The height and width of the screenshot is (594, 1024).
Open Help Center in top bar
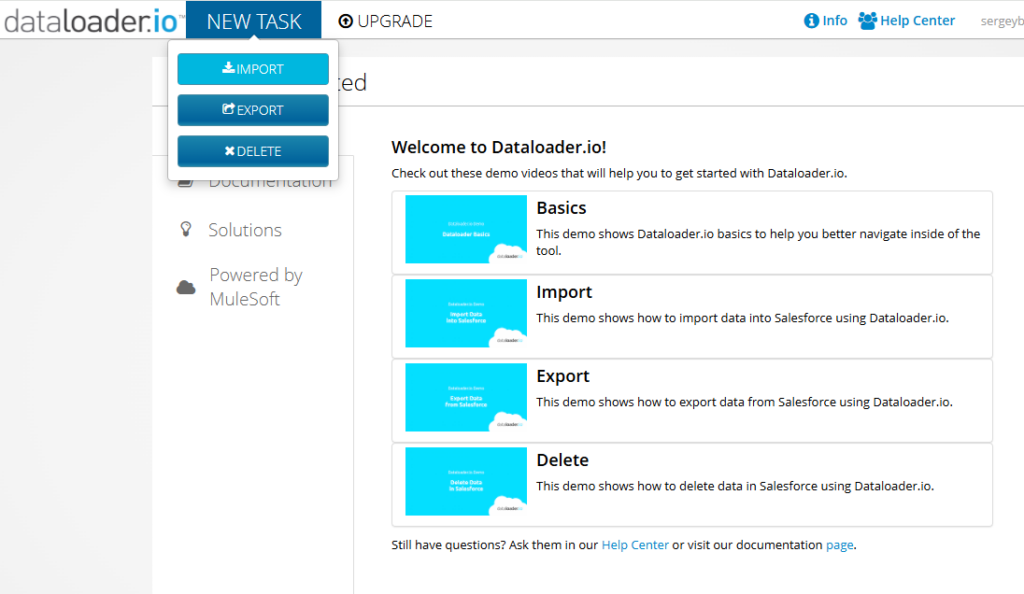point(917,21)
